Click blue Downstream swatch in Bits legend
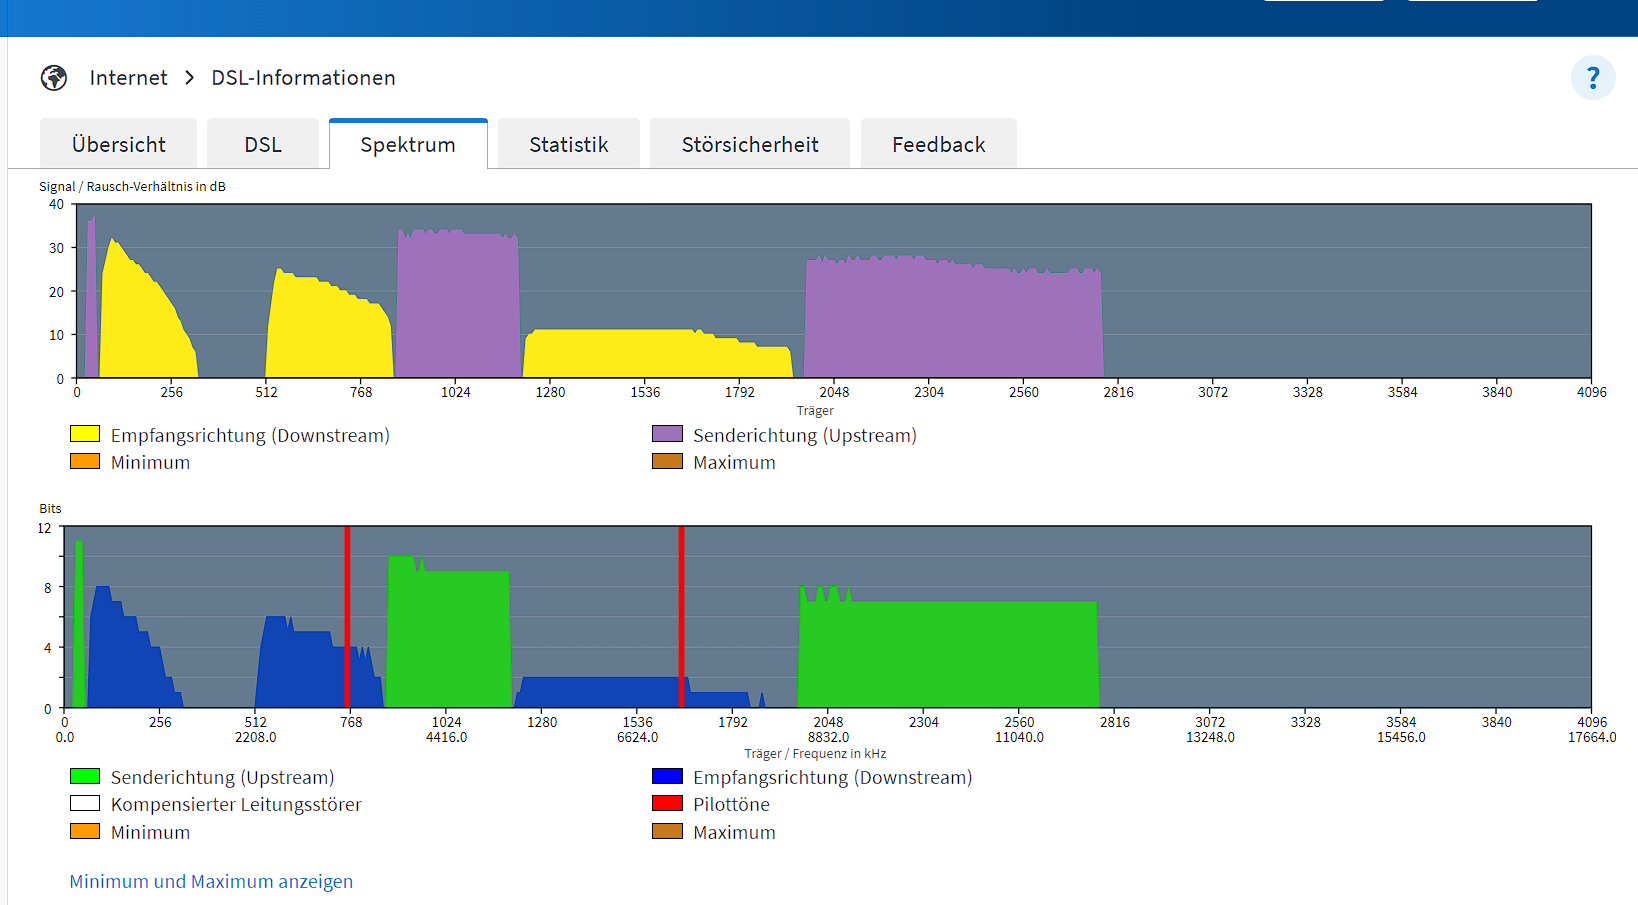The image size is (1638, 905). [x=667, y=776]
